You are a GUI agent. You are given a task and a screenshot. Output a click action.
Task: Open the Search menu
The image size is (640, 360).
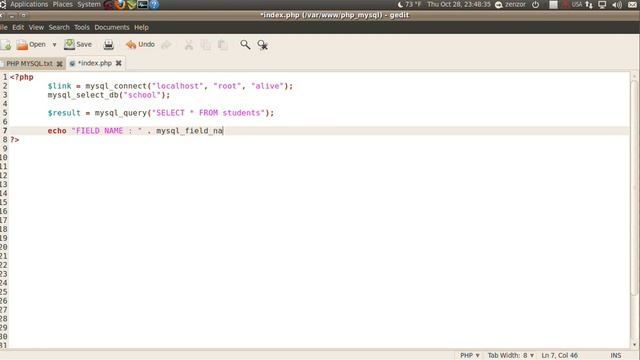coord(59,27)
